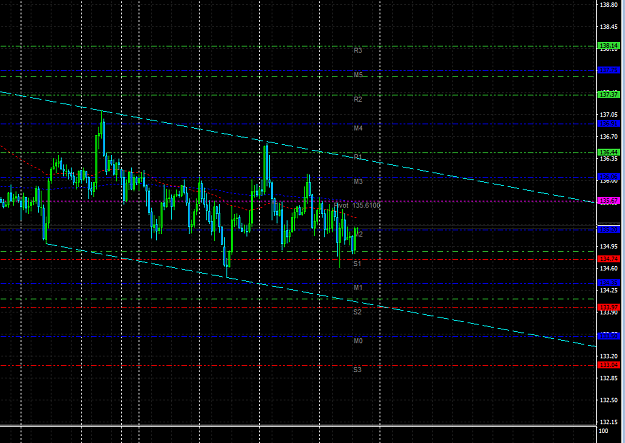
Task: Click the M4 pivot level label
Action: (358, 128)
